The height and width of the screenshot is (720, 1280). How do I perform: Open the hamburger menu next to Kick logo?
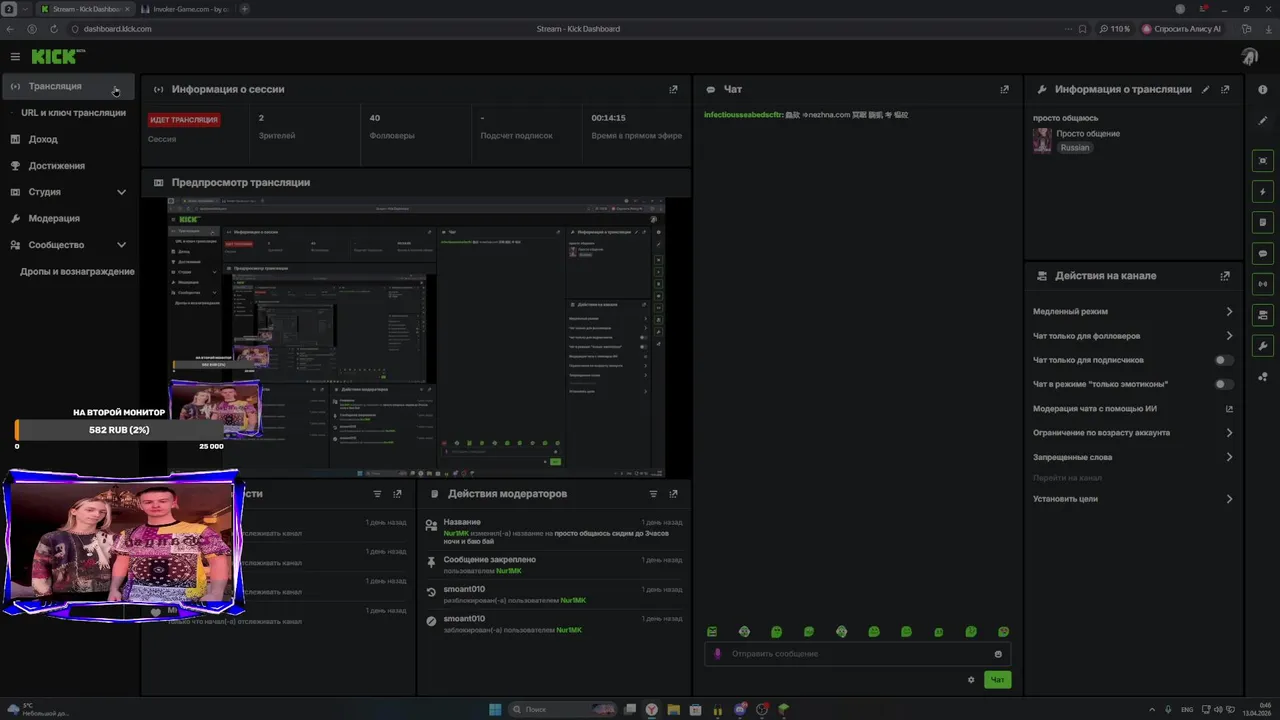(15, 57)
